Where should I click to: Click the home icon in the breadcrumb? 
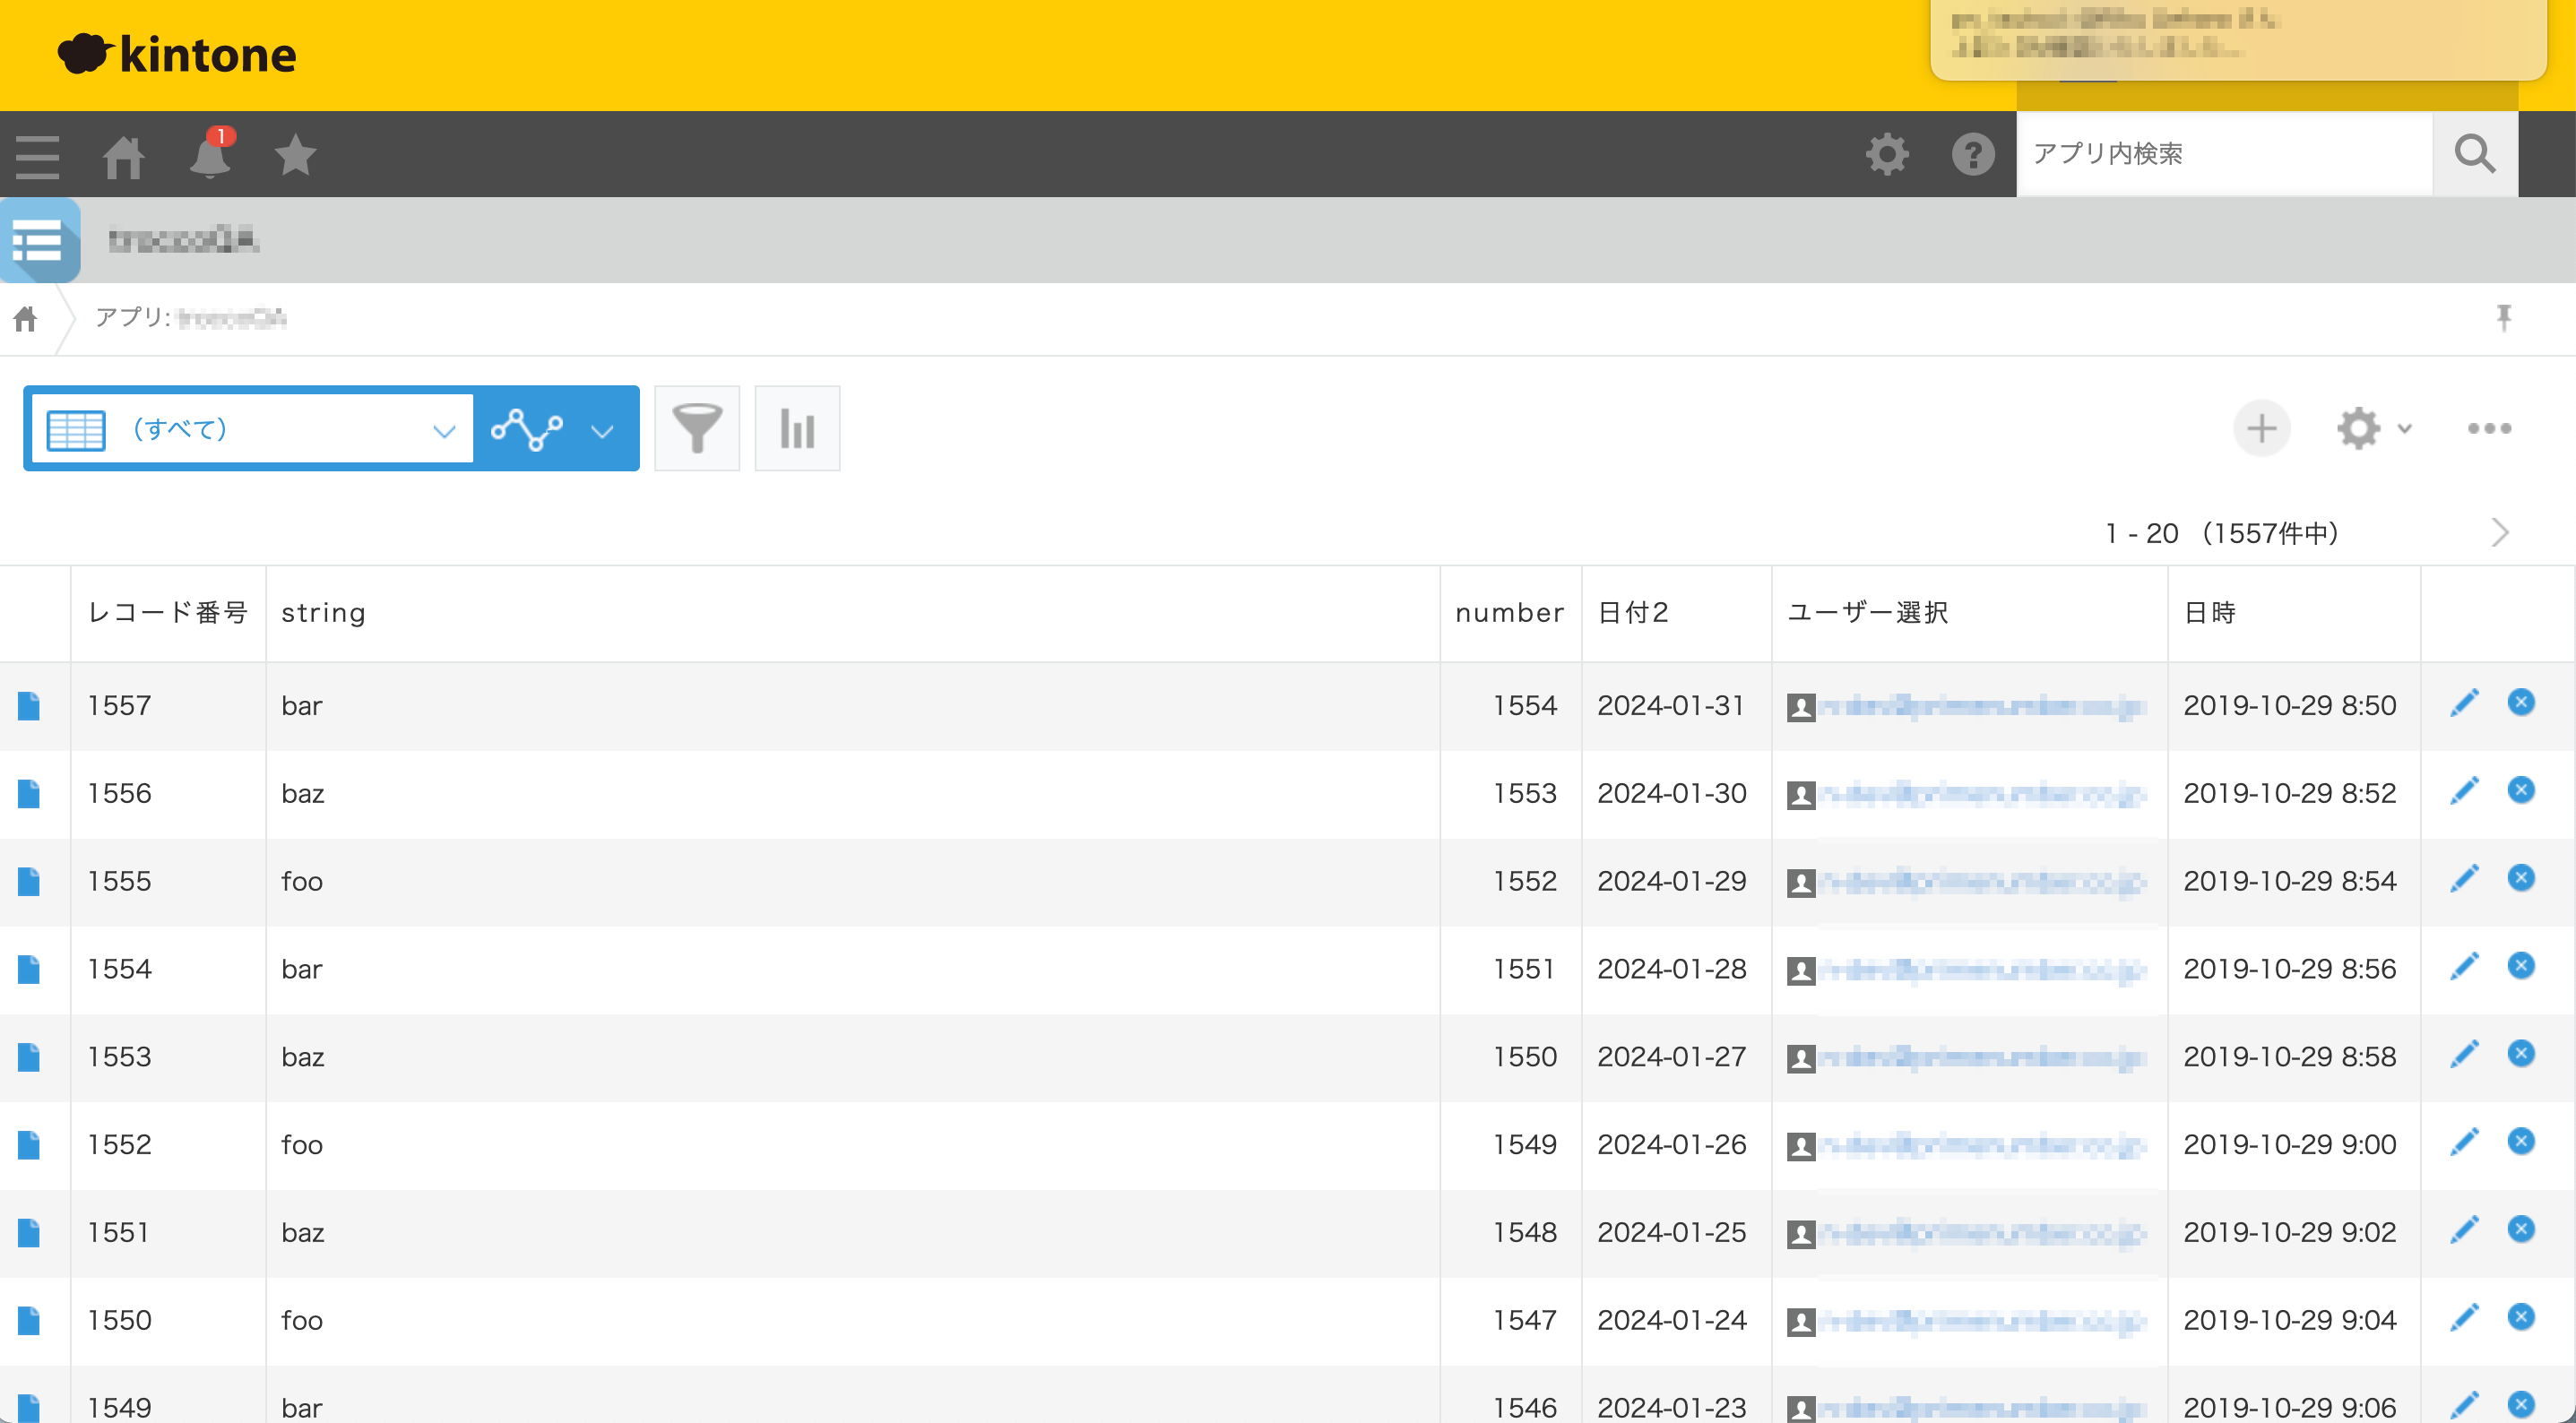click(x=26, y=318)
